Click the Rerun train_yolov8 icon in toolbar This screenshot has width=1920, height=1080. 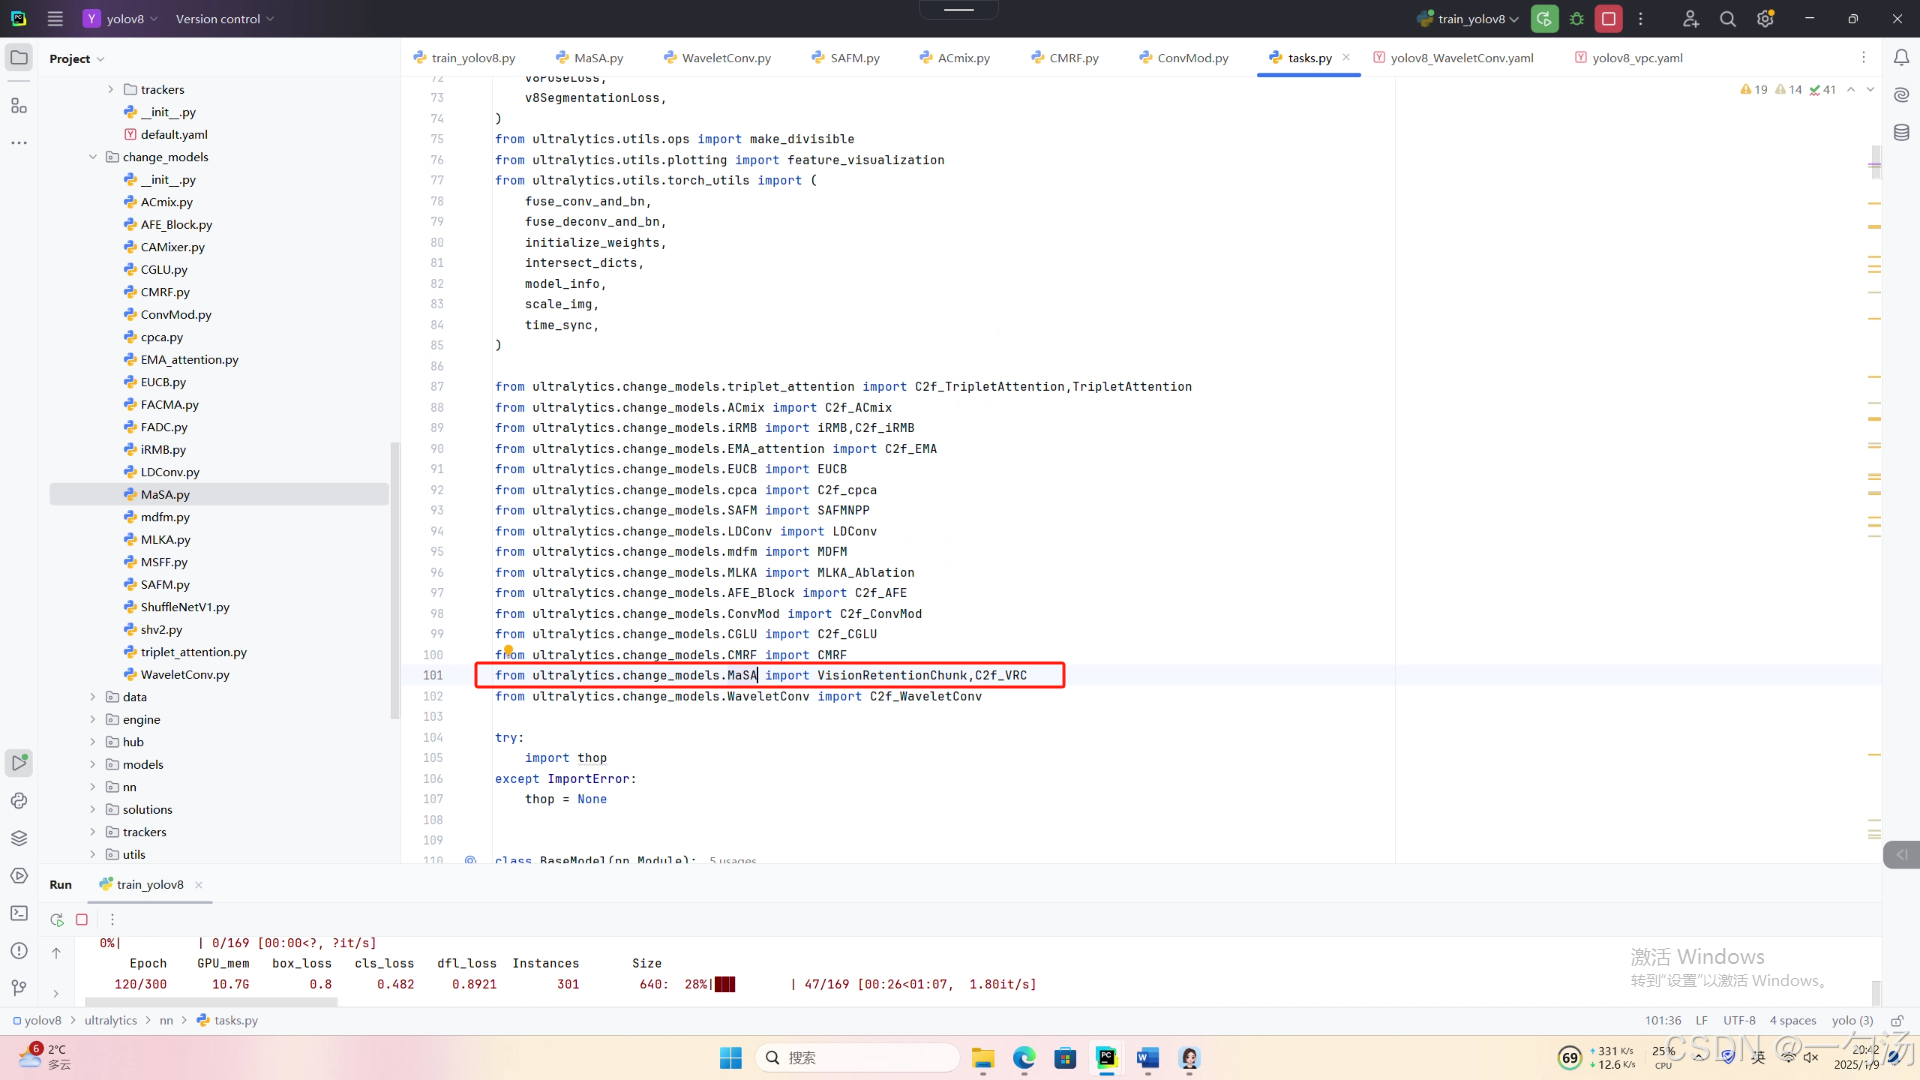[x=1544, y=19]
